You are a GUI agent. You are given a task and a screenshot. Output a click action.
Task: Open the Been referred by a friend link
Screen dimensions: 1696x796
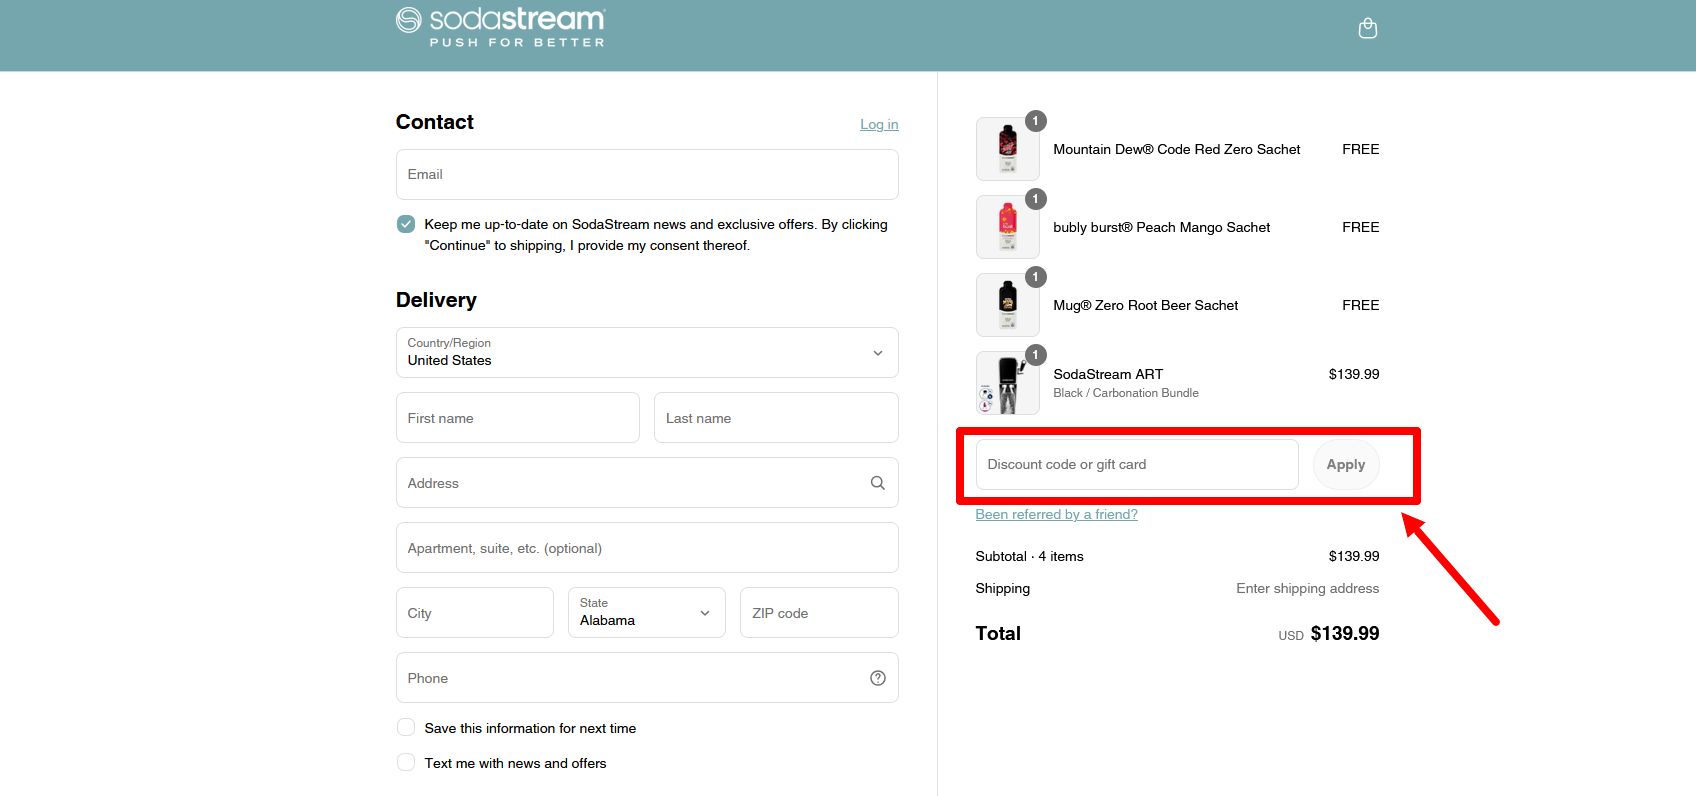click(1056, 515)
